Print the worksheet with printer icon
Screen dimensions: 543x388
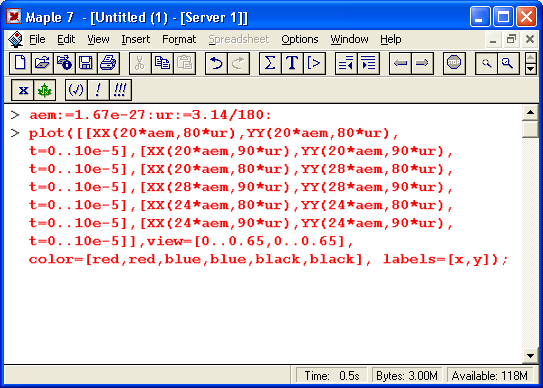[108, 63]
